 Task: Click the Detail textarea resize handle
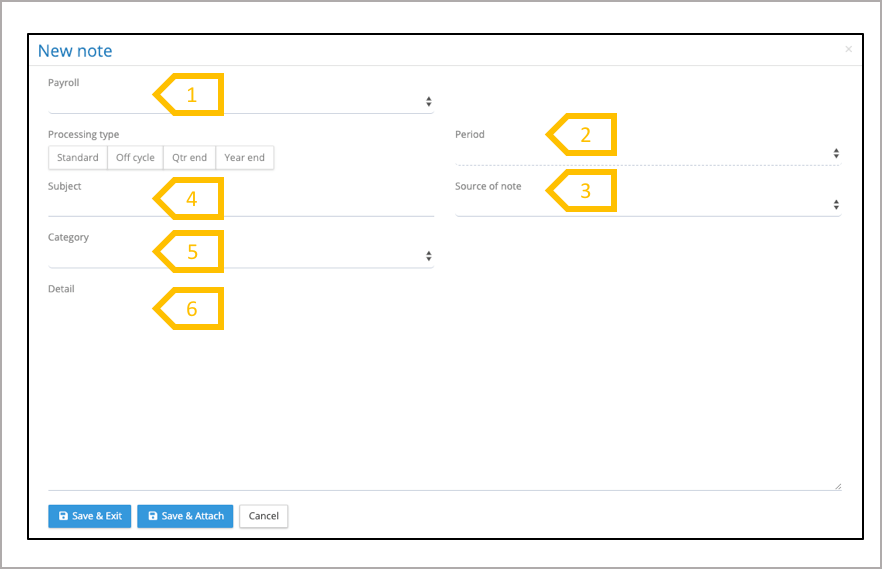(837, 486)
